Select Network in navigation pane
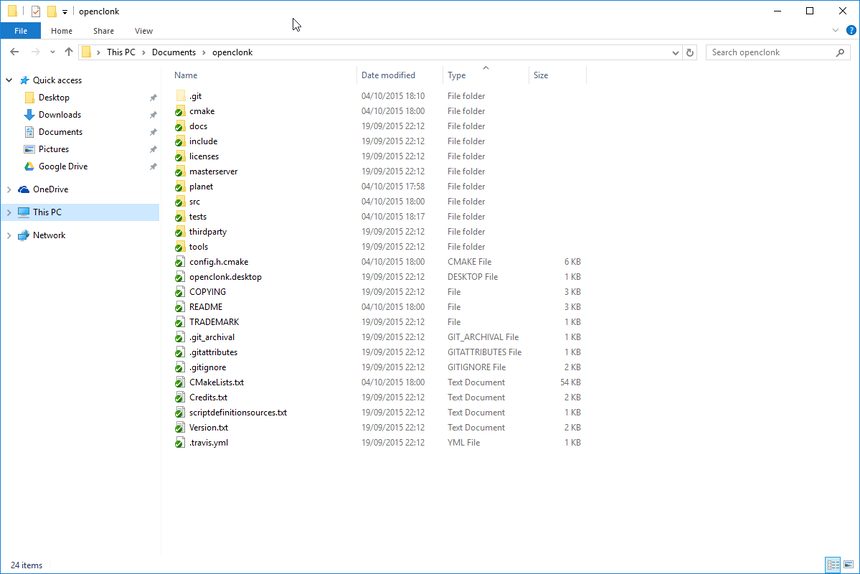The height and width of the screenshot is (574, 860). coord(49,235)
